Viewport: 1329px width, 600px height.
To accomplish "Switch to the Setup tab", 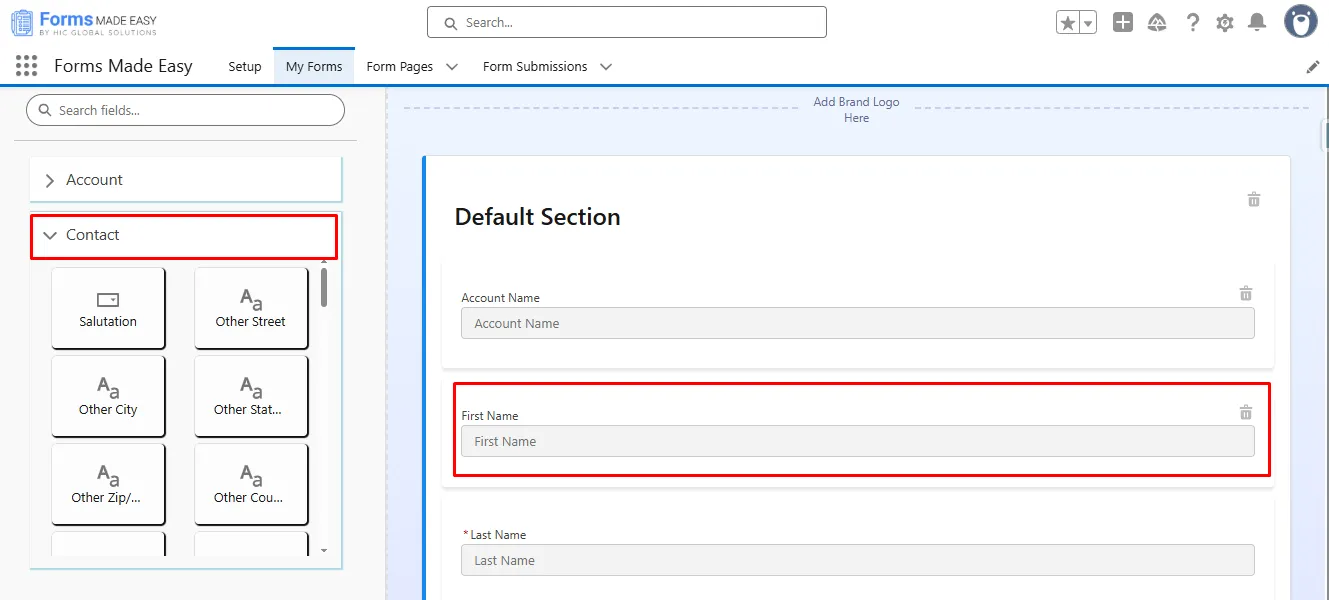I will (245, 67).
